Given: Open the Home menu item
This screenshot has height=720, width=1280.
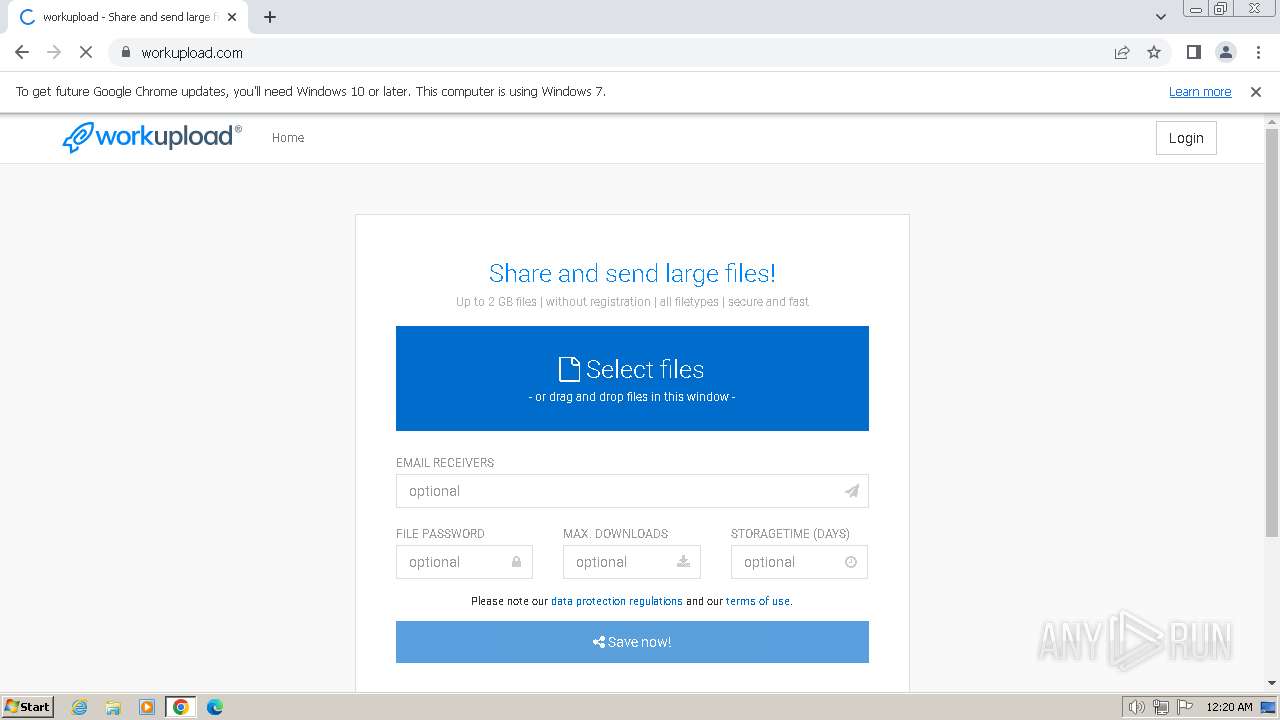Looking at the screenshot, I should (288, 138).
